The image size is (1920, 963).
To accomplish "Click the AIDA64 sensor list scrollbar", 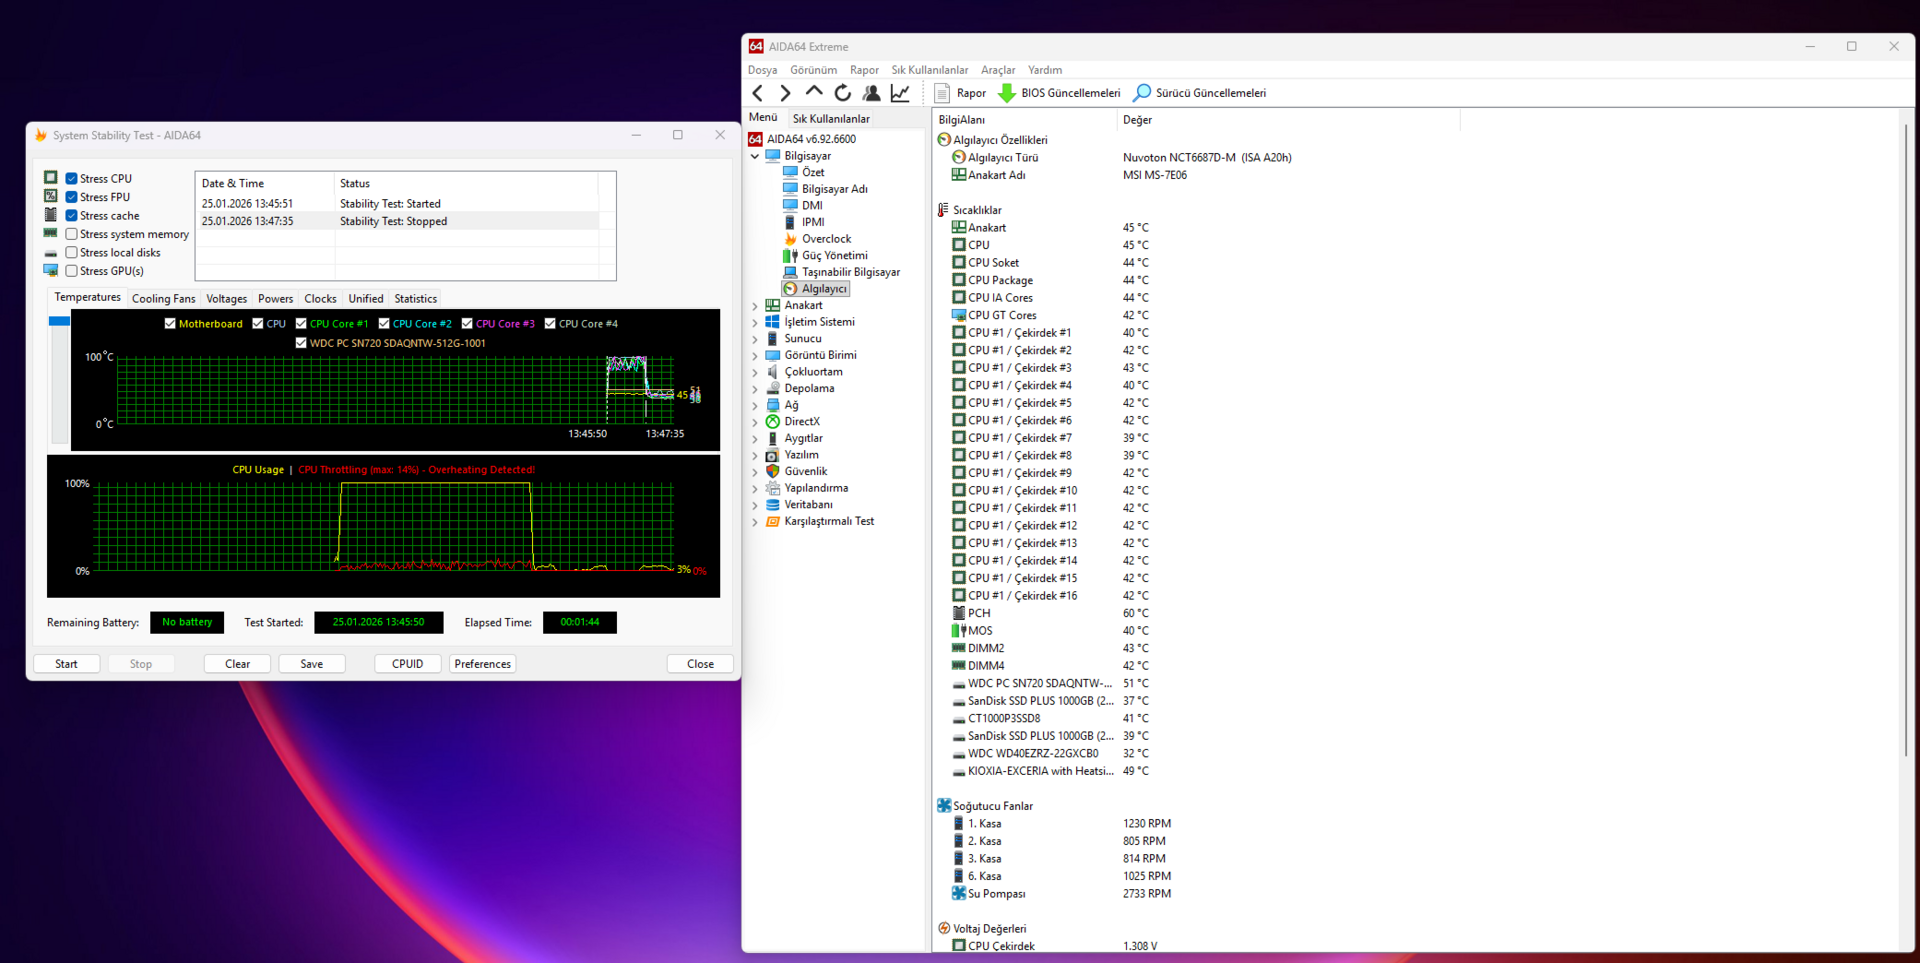I will pyautogui.click(x=1907, y=440).
